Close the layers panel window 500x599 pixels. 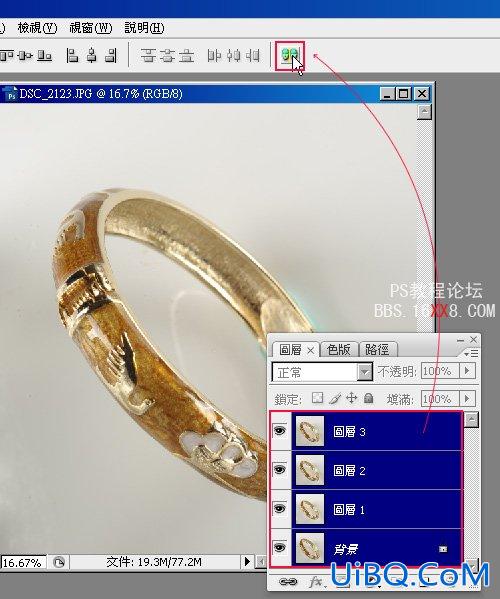pyautogui.click(x=474, y=339)
